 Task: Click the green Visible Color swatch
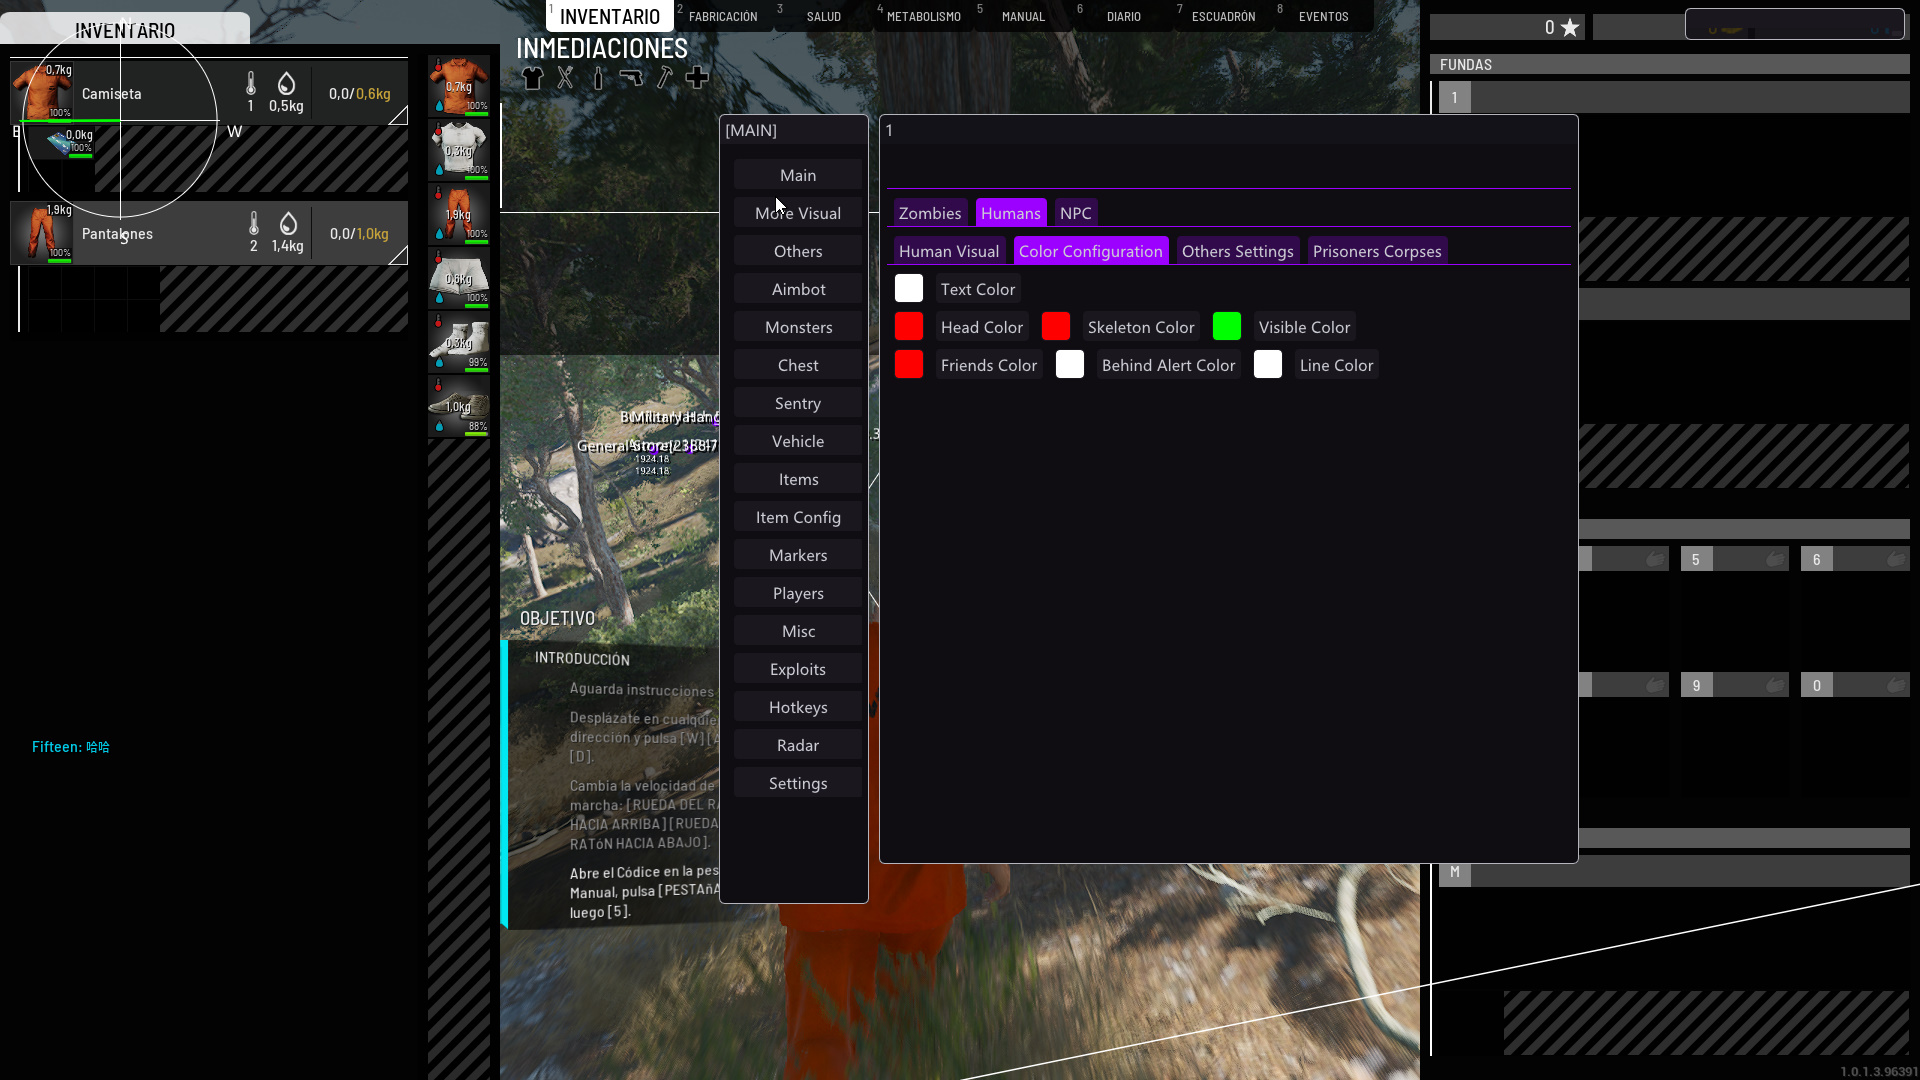[x=1226, y=326]
